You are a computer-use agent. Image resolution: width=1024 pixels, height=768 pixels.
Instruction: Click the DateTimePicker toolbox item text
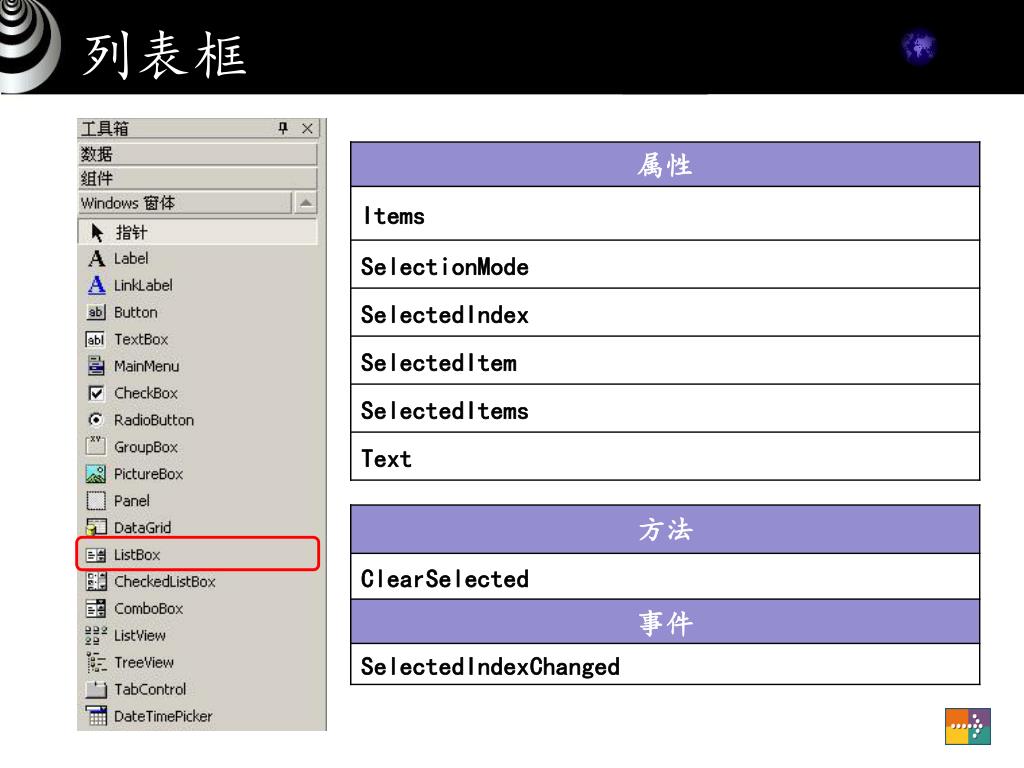click(163, 716)
